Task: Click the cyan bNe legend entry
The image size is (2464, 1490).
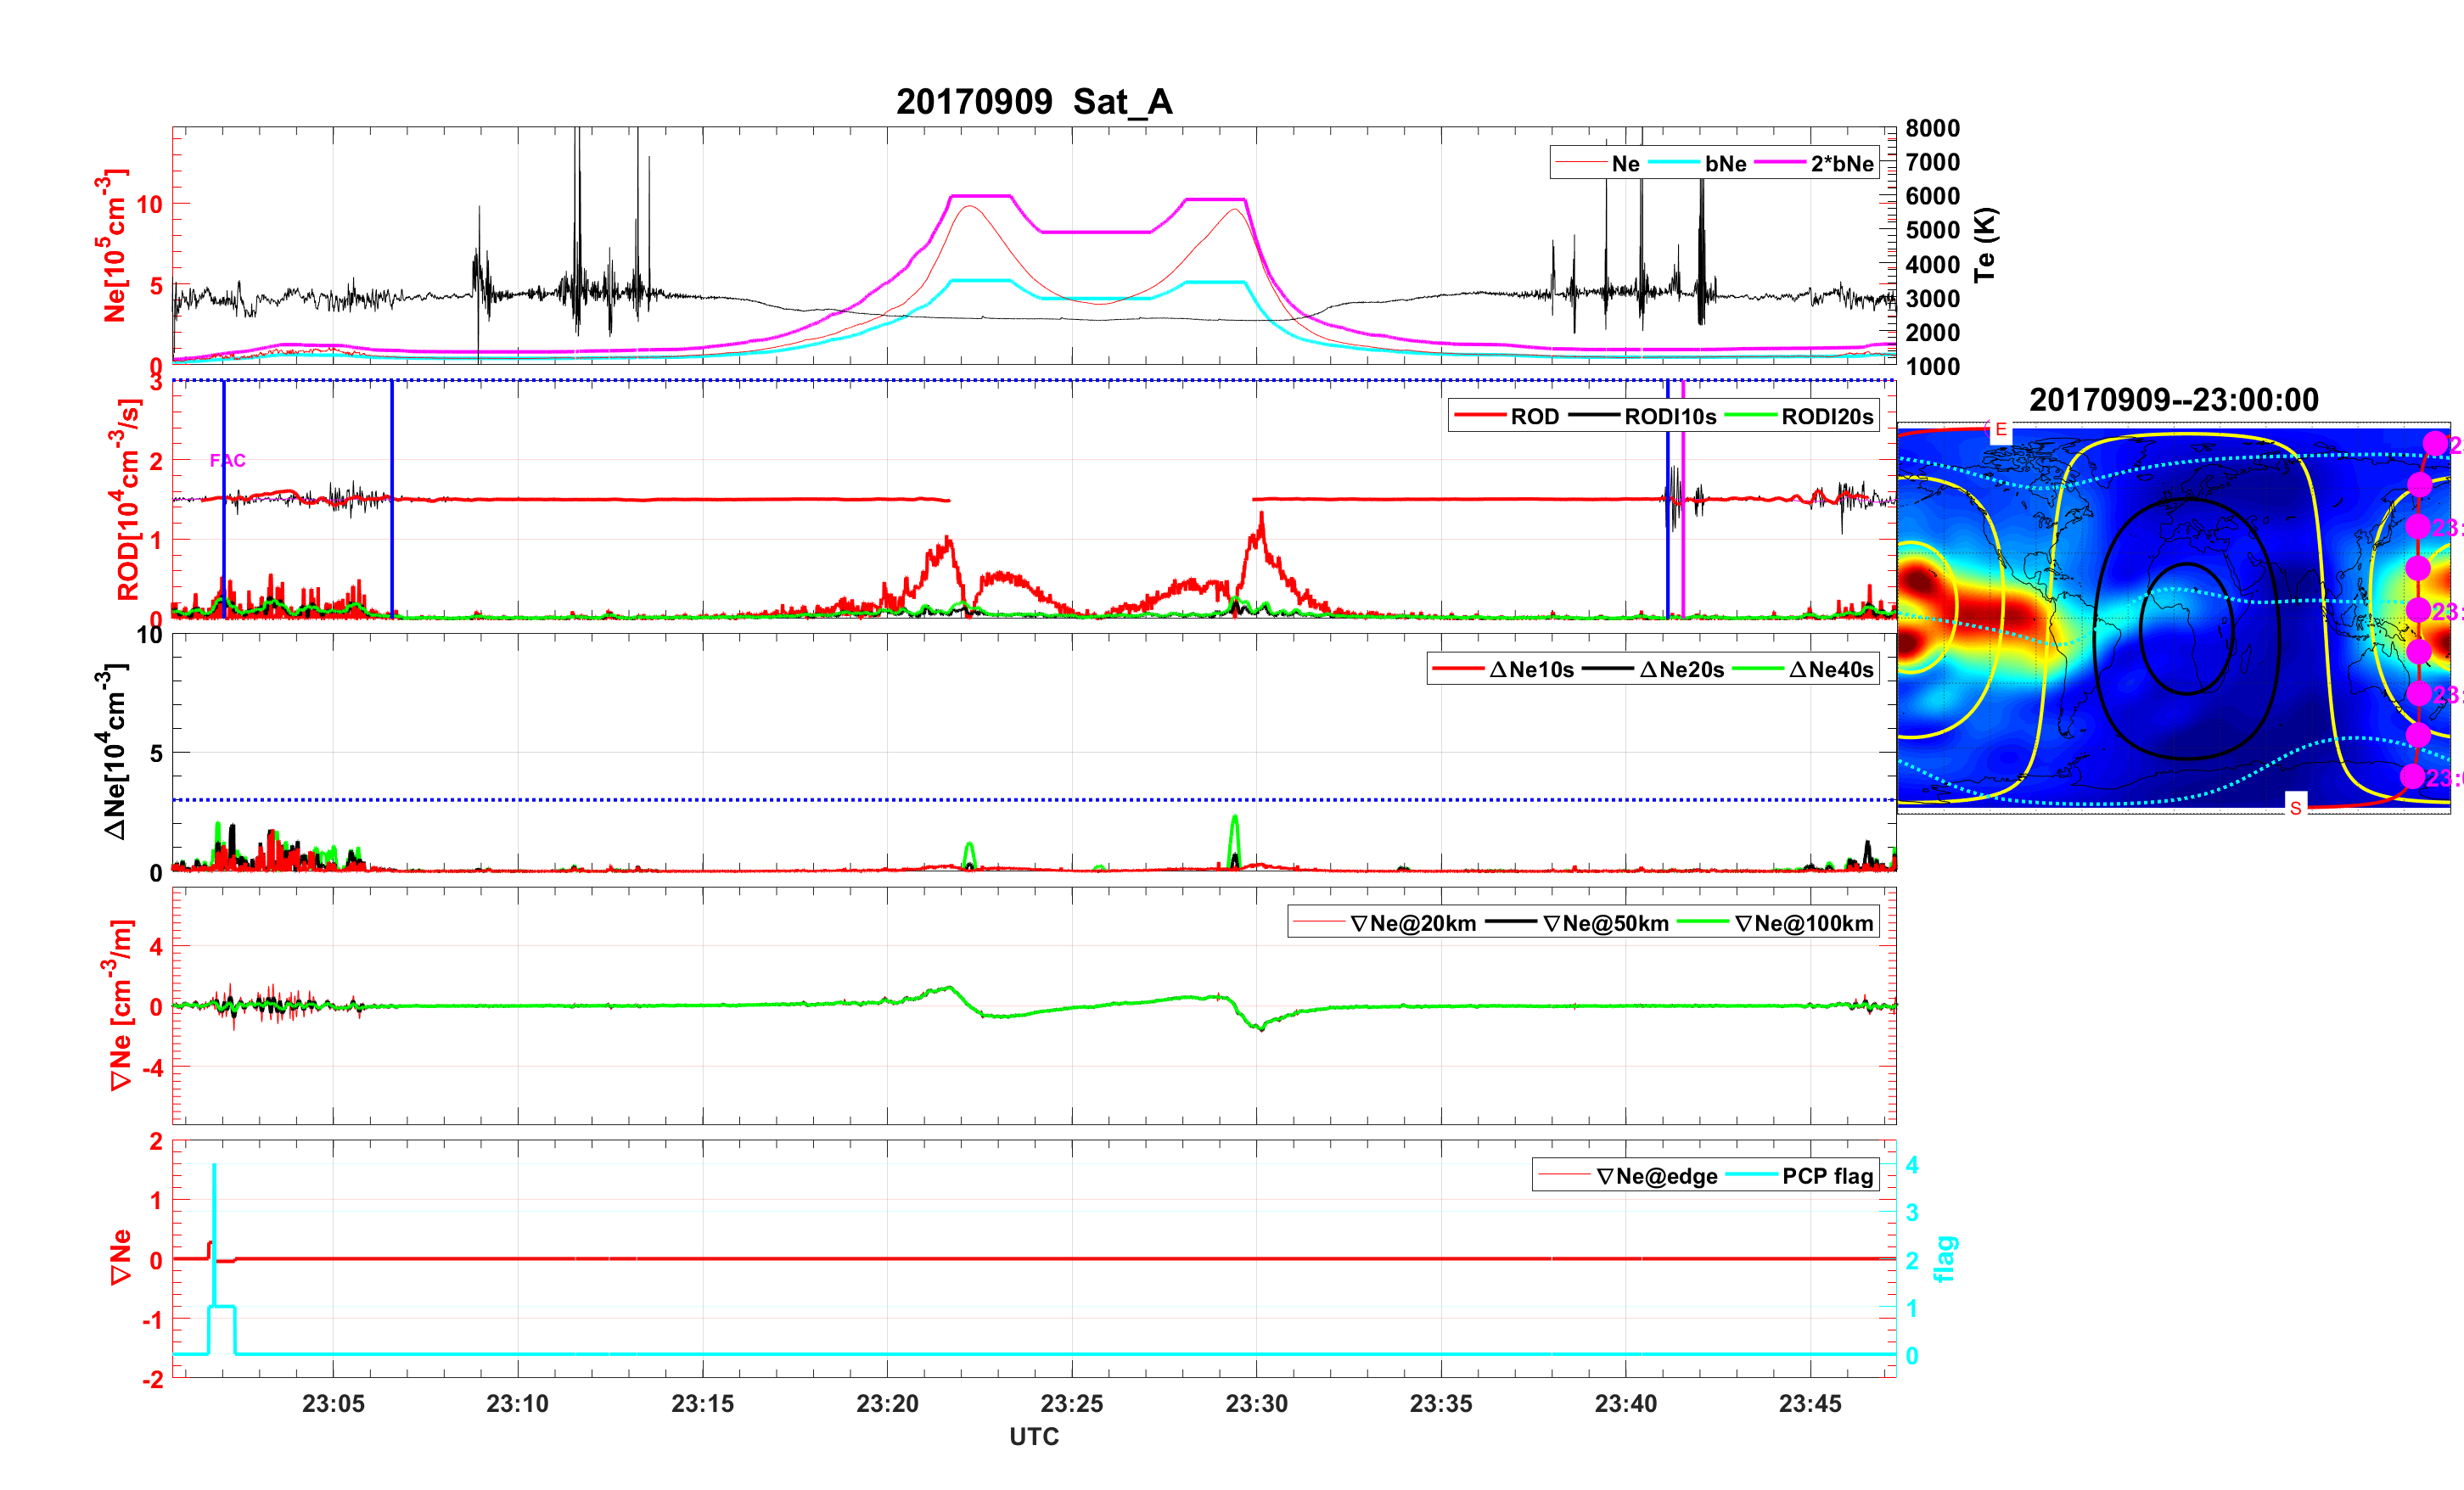Action: (x=1725, y=163)
